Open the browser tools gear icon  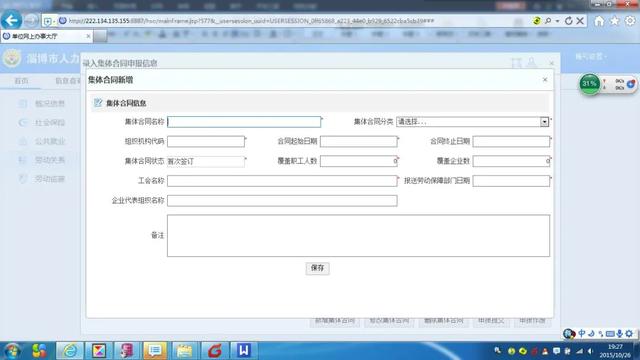630,21
